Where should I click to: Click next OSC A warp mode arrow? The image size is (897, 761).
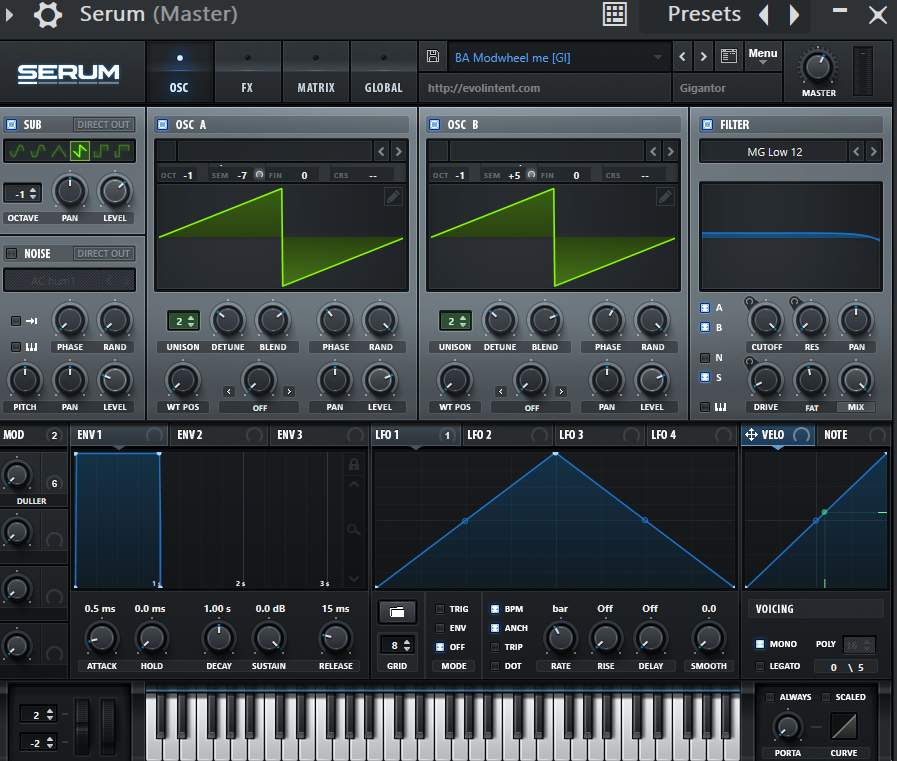tap(289, 391)
